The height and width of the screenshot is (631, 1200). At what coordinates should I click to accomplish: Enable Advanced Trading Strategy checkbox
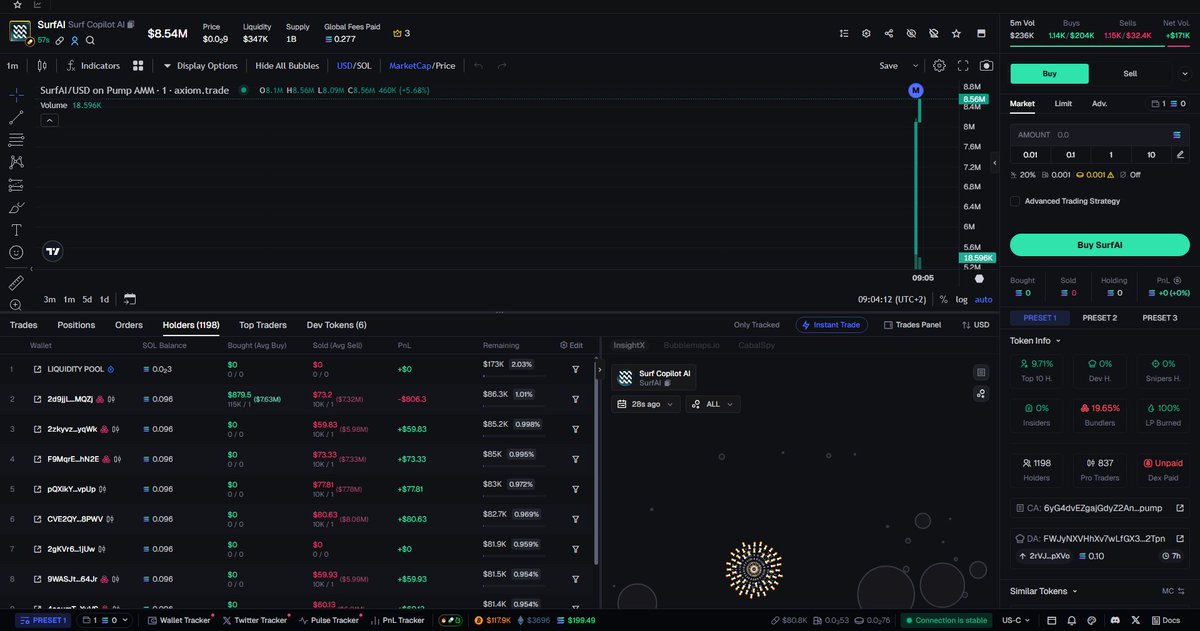click(x=1015, y=201)
